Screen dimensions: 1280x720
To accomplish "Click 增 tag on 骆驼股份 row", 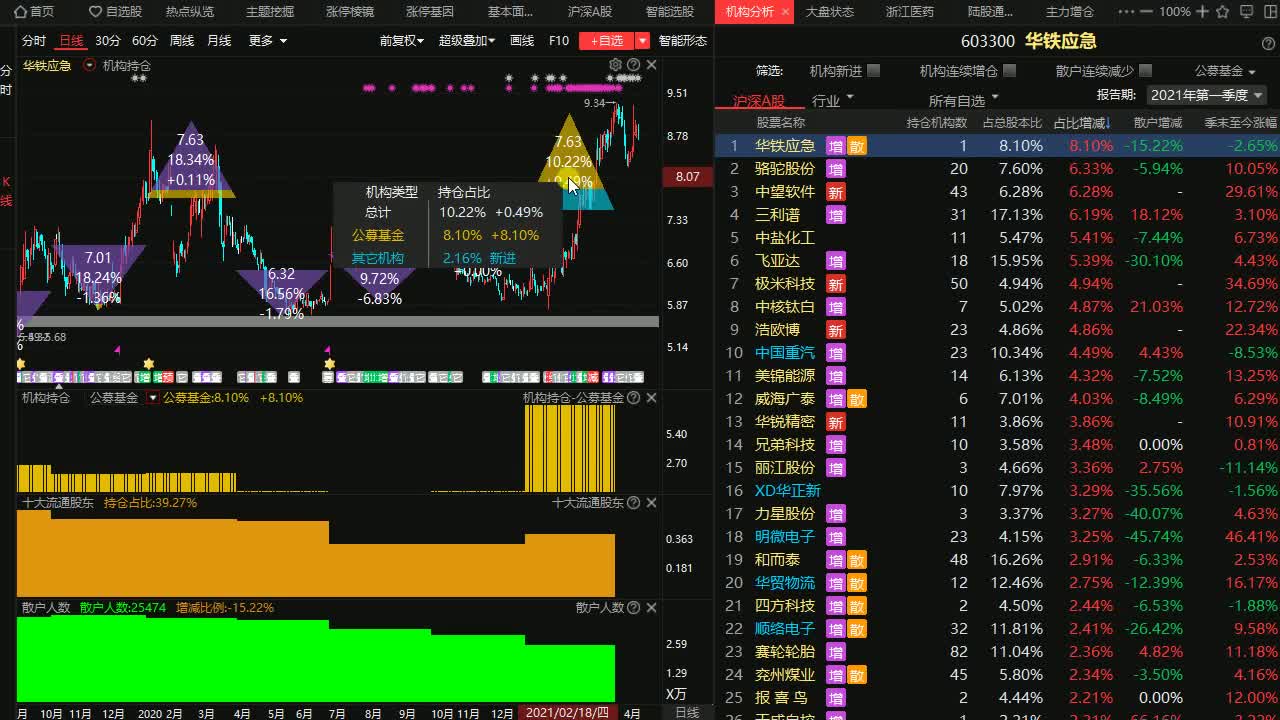I will pos(835,169).
